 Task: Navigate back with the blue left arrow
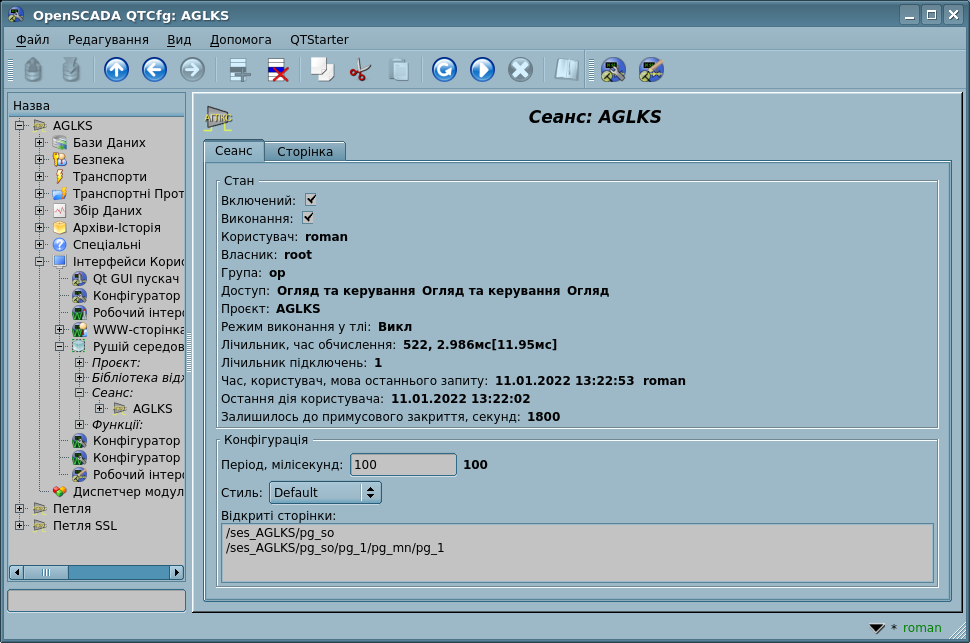(x=154, y=70)
